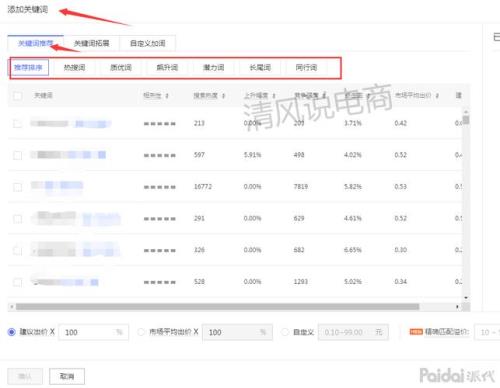
Task: Click the 3.71% click rate value
Action: tap(353, 123)
